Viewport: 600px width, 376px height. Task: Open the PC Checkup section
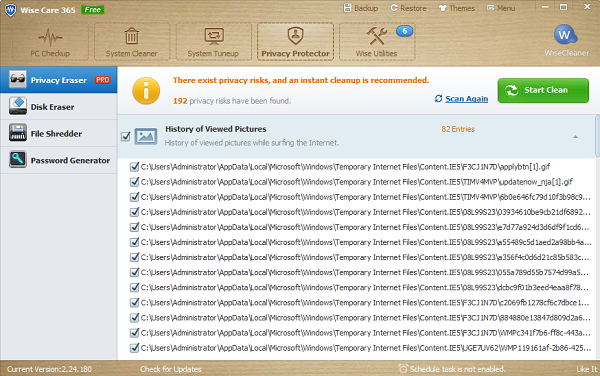50,42
